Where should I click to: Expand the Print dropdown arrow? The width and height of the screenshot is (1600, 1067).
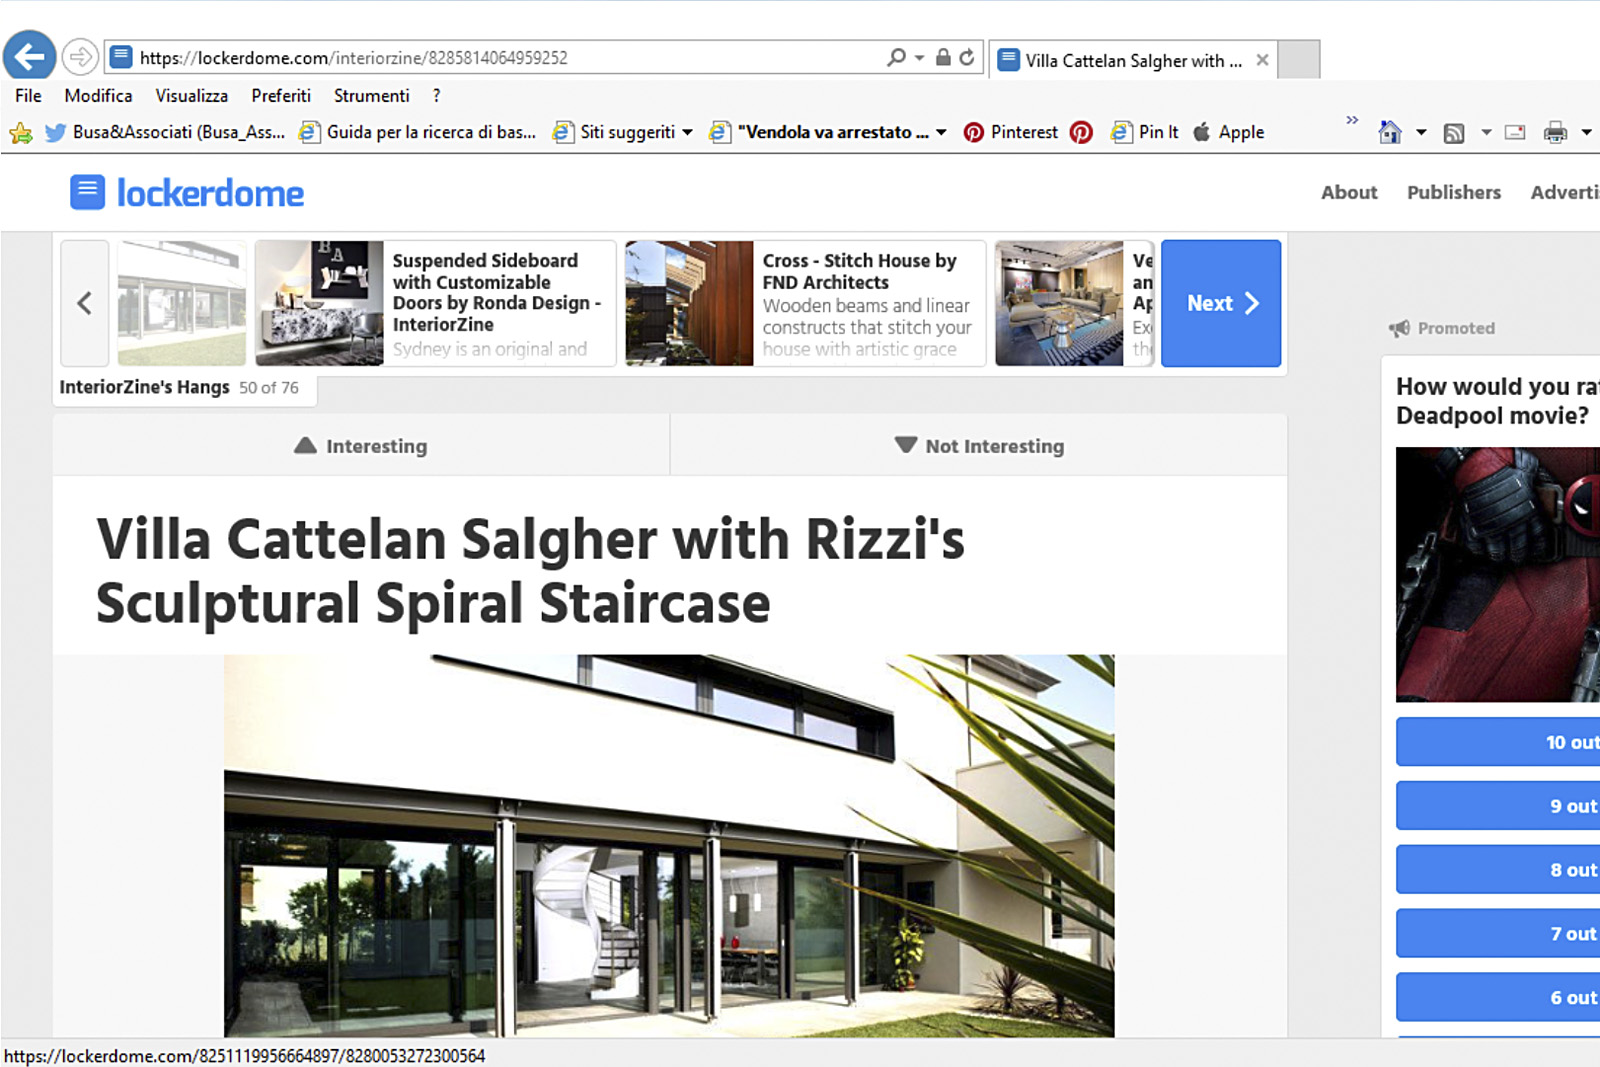point(1586,132)
